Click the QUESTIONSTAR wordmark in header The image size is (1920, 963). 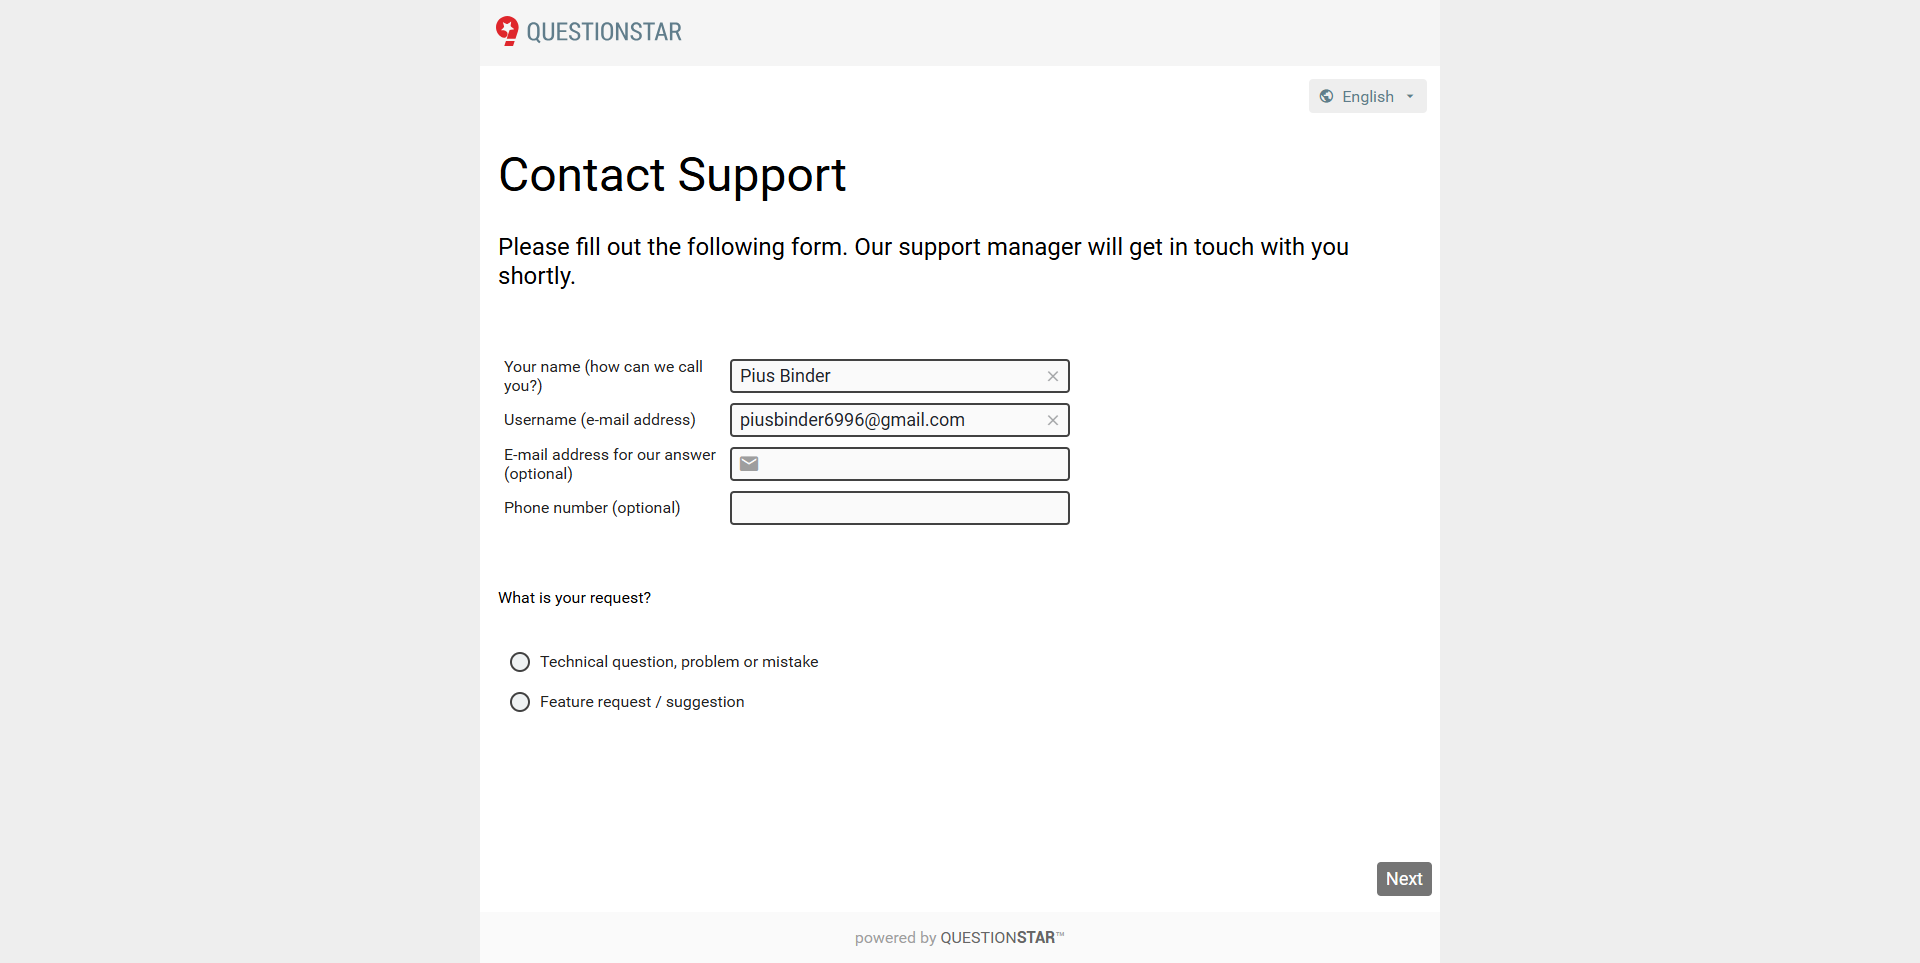pyautogui.click(x=604, y=32)
